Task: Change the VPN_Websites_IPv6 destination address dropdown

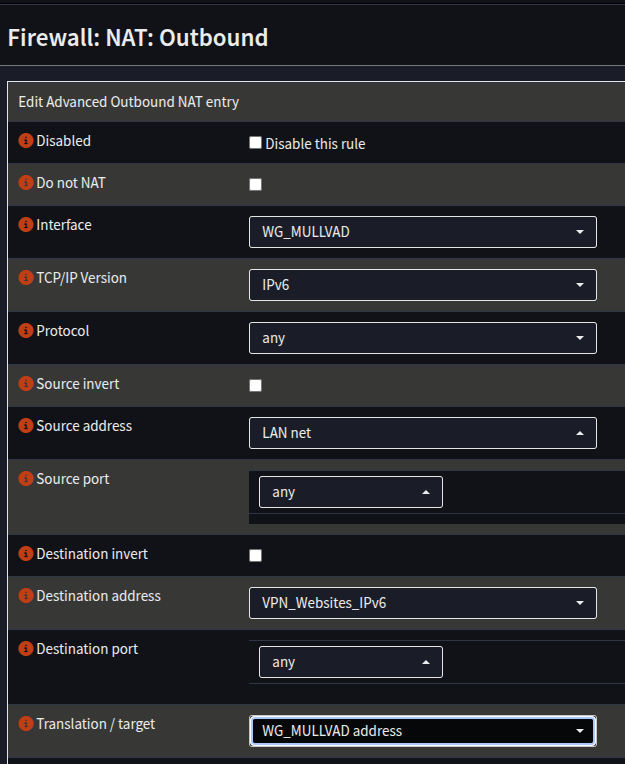Action: click(x=422, y=603)
